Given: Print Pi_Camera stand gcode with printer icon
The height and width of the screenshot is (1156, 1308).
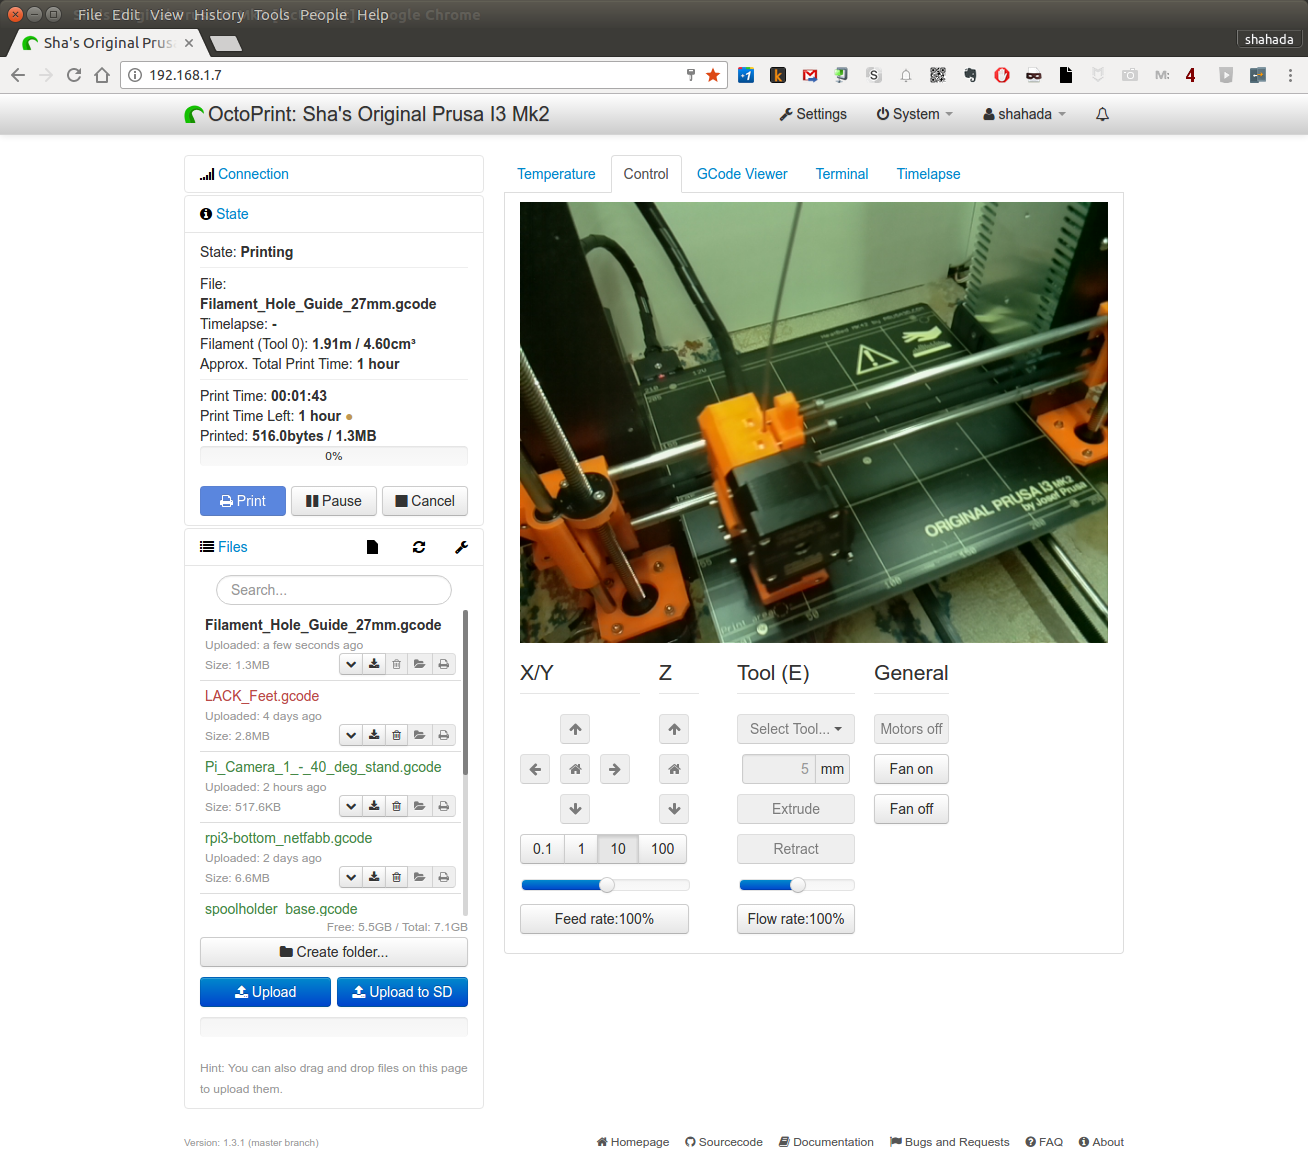Looking at the screenshot, I should click(444, 806).
